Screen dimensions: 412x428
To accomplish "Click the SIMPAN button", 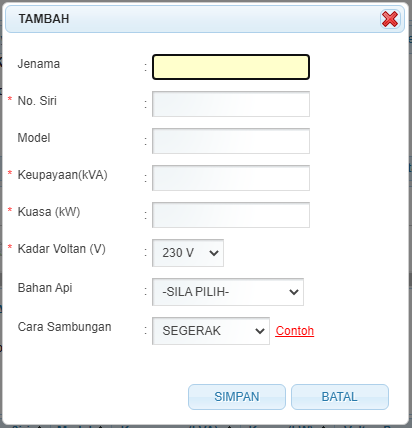I will tap(237, 397).
